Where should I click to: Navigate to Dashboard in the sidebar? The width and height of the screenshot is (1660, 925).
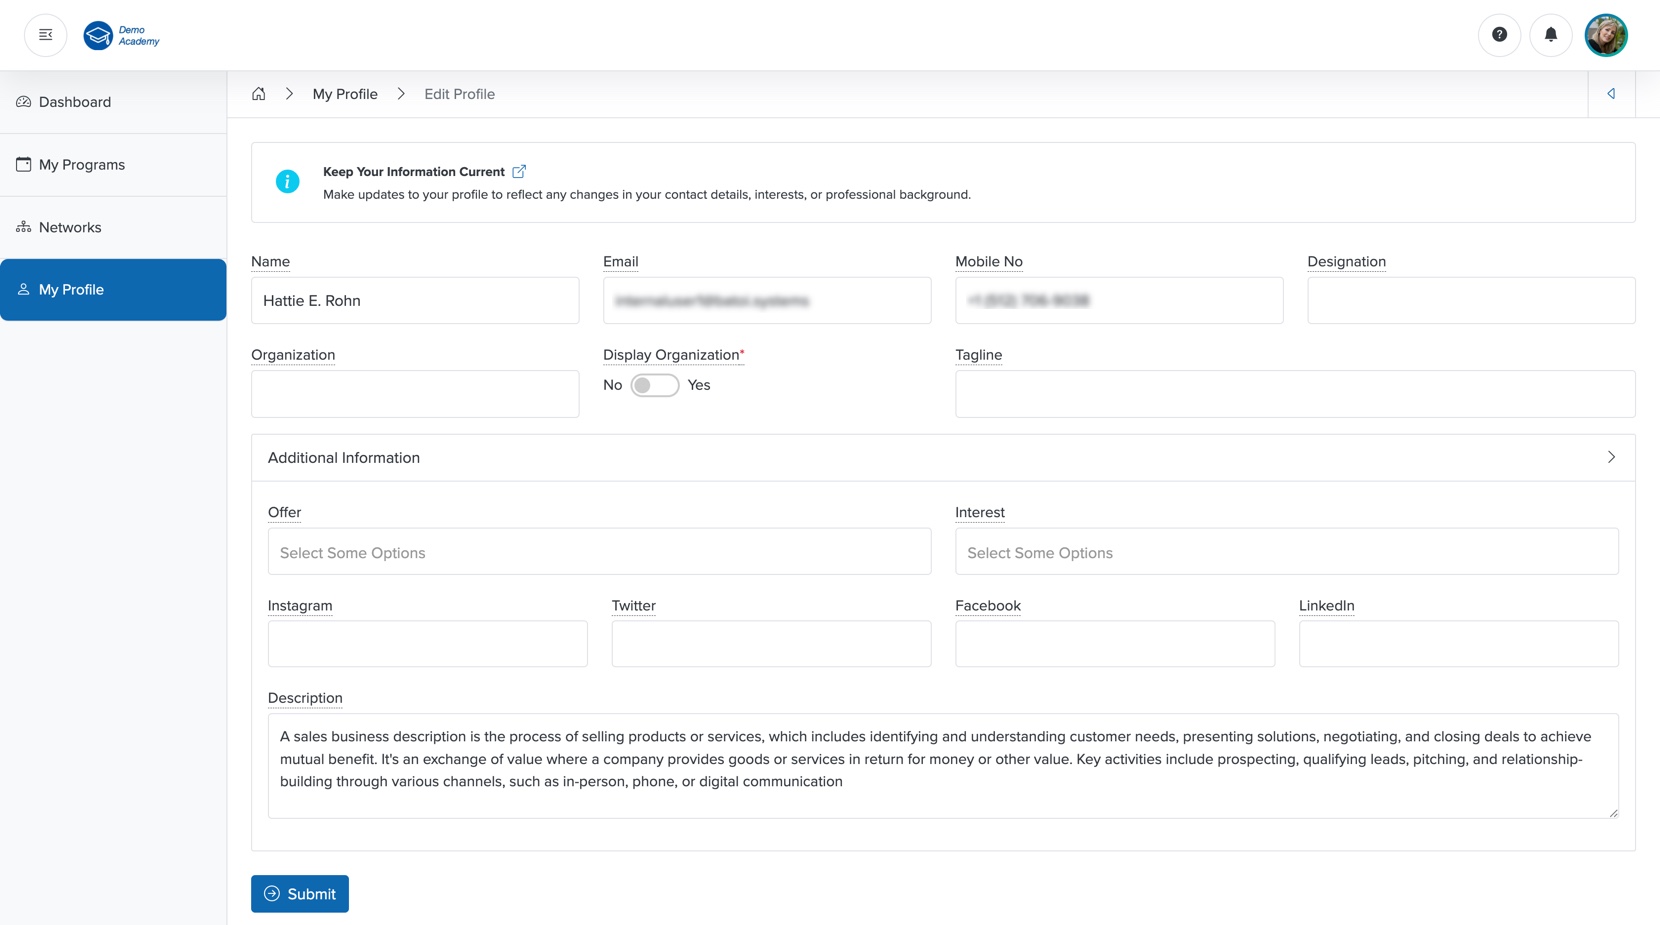(74, 102)
